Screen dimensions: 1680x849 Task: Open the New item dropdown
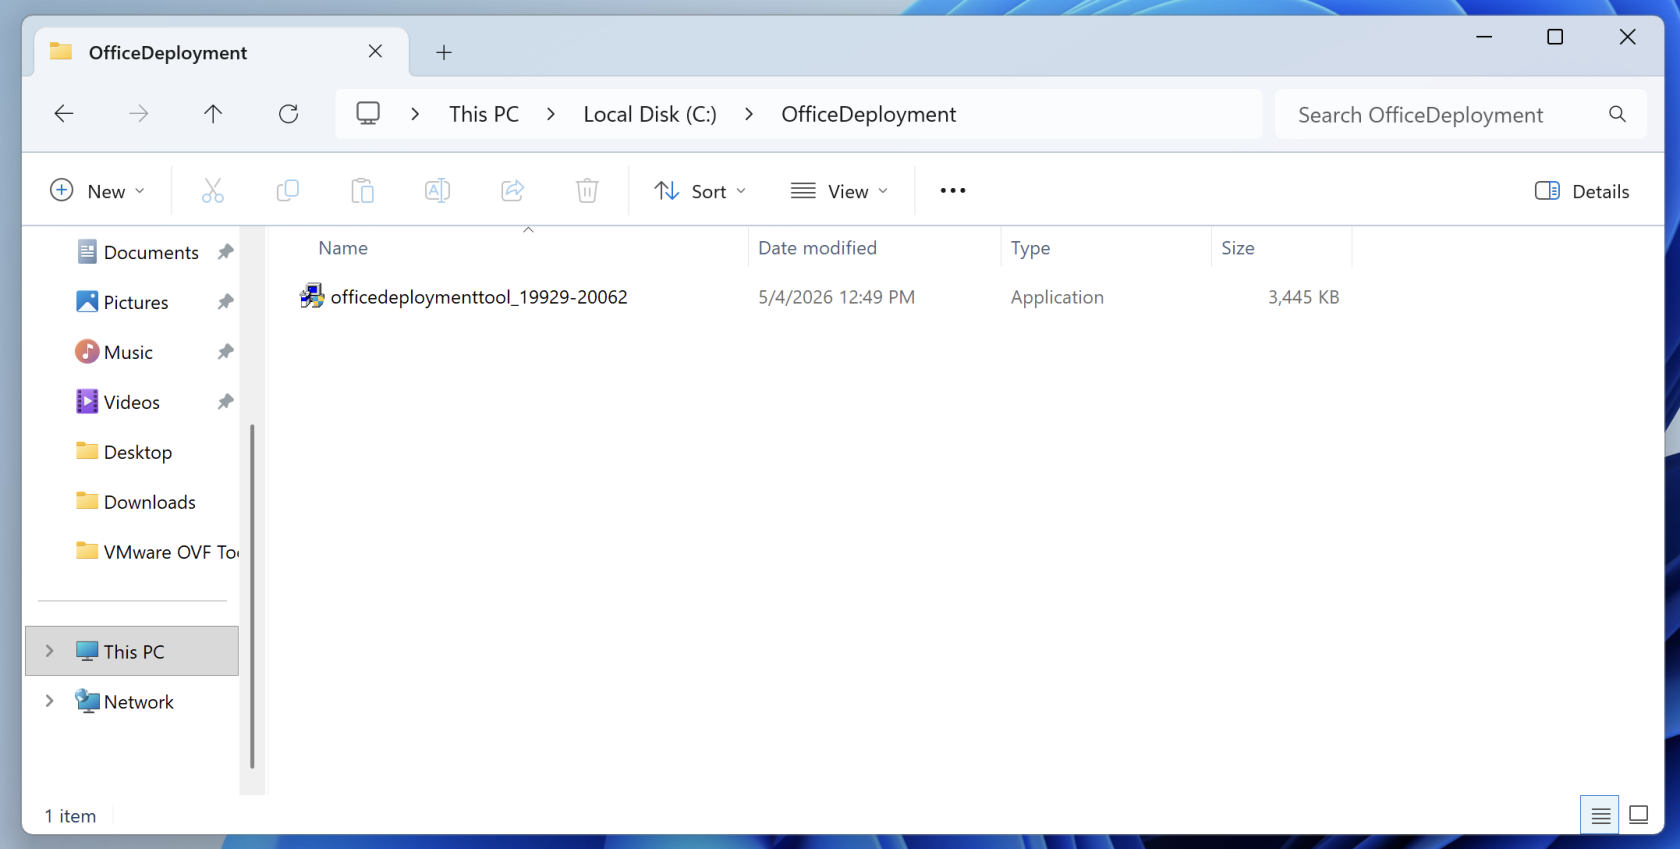tap(98, 191)
